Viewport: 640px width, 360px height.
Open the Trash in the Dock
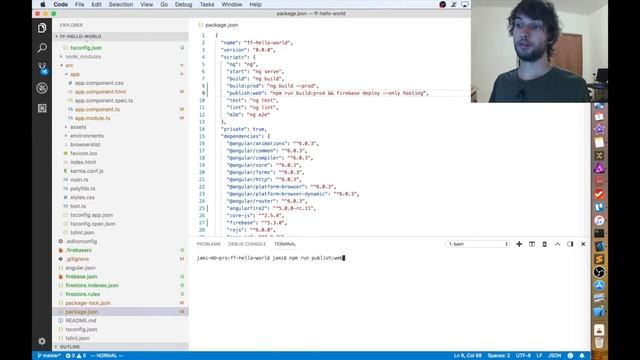pos(599,342)
